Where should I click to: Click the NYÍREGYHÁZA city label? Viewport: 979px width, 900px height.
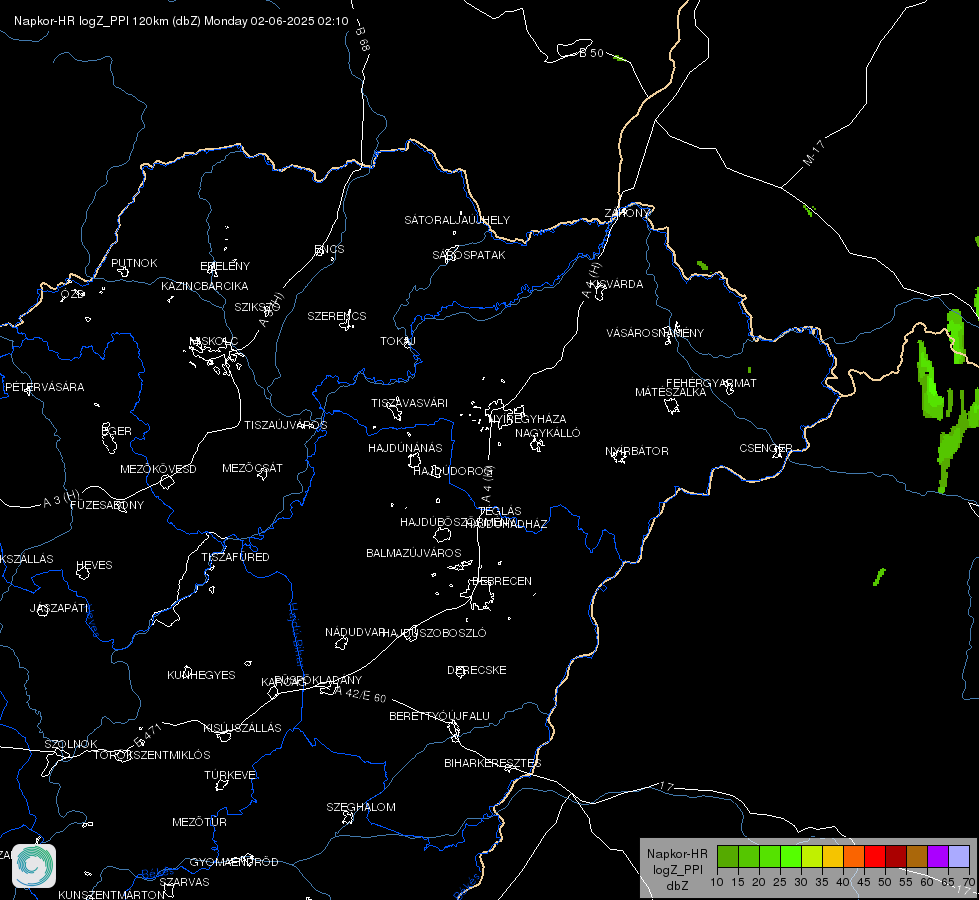pos(528,418)
